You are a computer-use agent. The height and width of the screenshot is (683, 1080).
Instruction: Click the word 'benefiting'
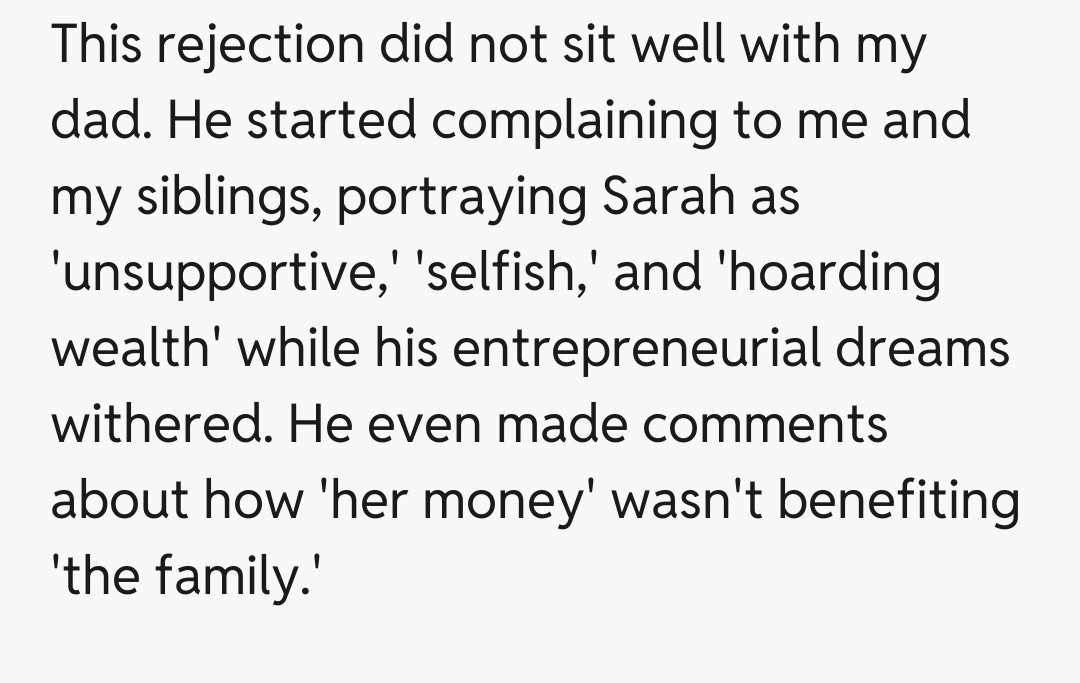899,499
